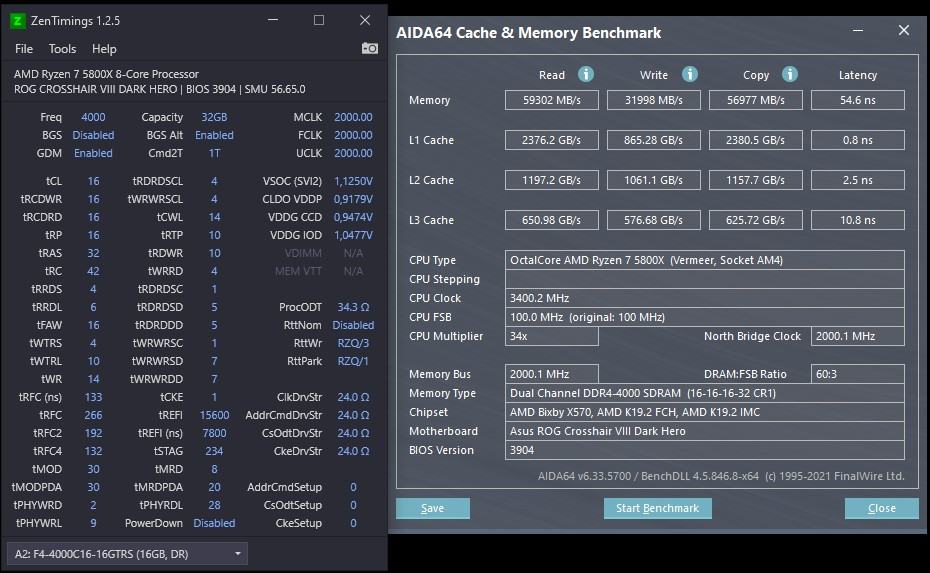This screenshot has height=573, width=930.
Task: Click the Read info icon in AIDA64
Action: pos(586,74)
